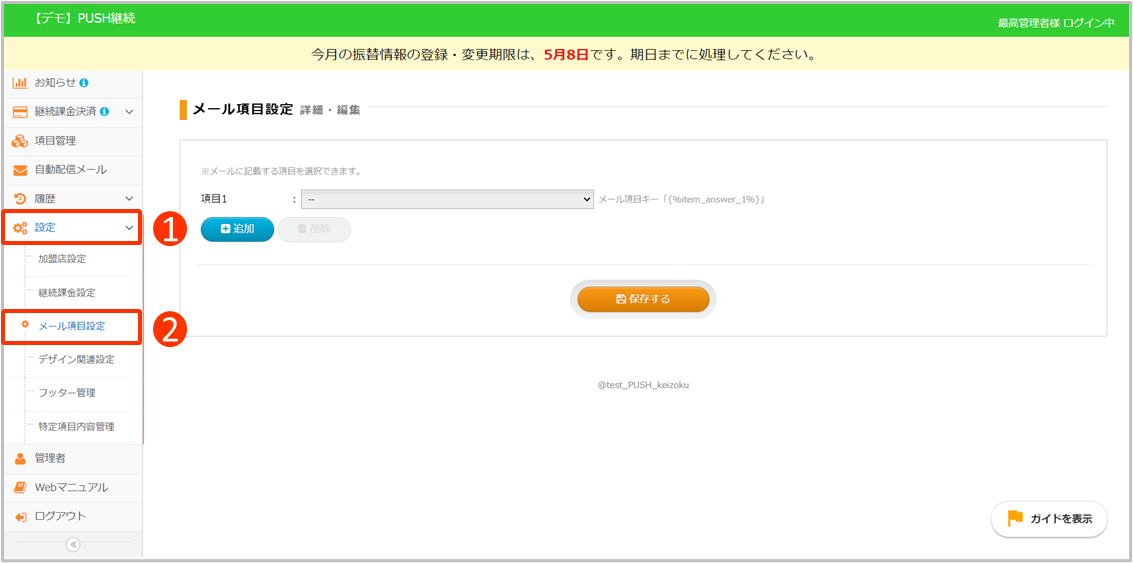1133x563 pixels.
Task: Open 加盟店設定 in the settings submenu
Action: click(62, 259)
